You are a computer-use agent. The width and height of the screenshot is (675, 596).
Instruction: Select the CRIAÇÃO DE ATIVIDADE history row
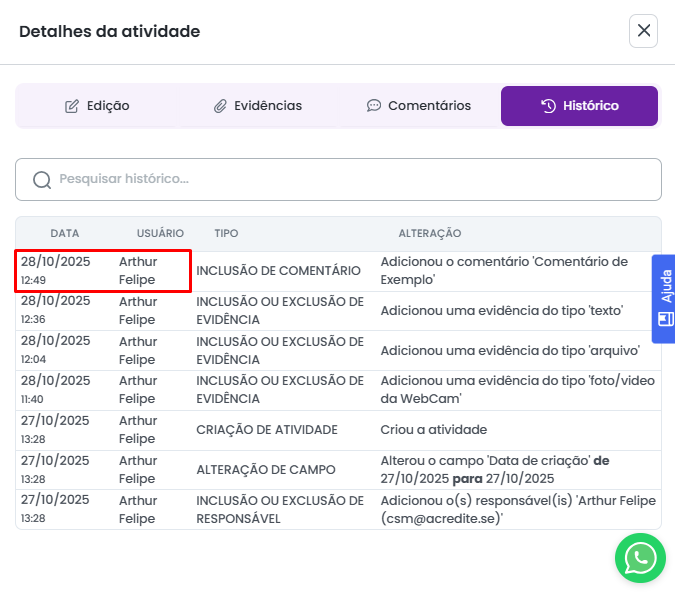click(x=266, y=430)
